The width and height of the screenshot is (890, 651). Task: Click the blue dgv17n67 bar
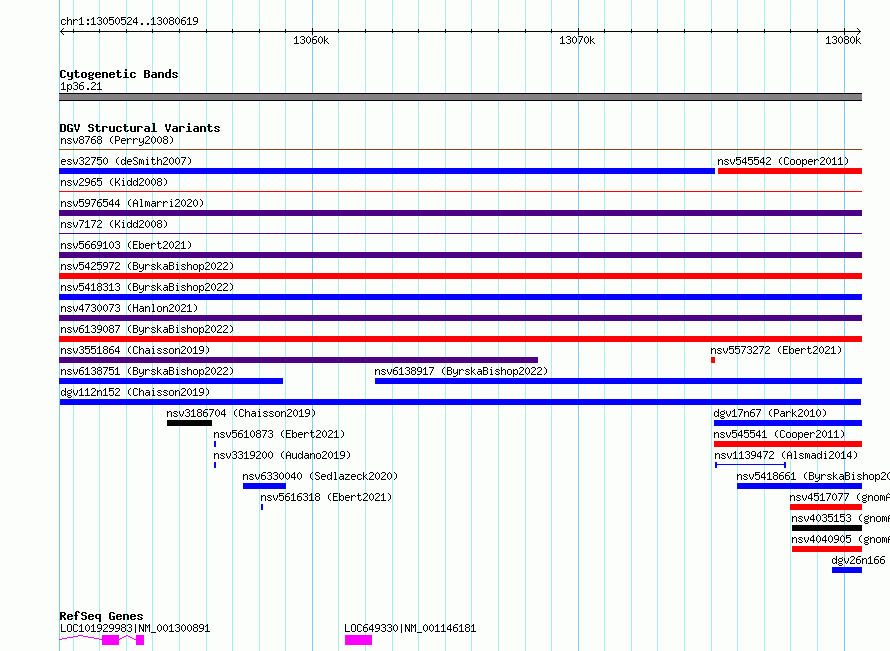click(x=788, y=423)
